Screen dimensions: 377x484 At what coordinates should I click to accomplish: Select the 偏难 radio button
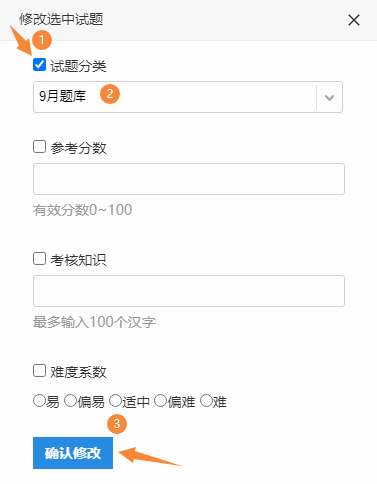coord(160,401)
